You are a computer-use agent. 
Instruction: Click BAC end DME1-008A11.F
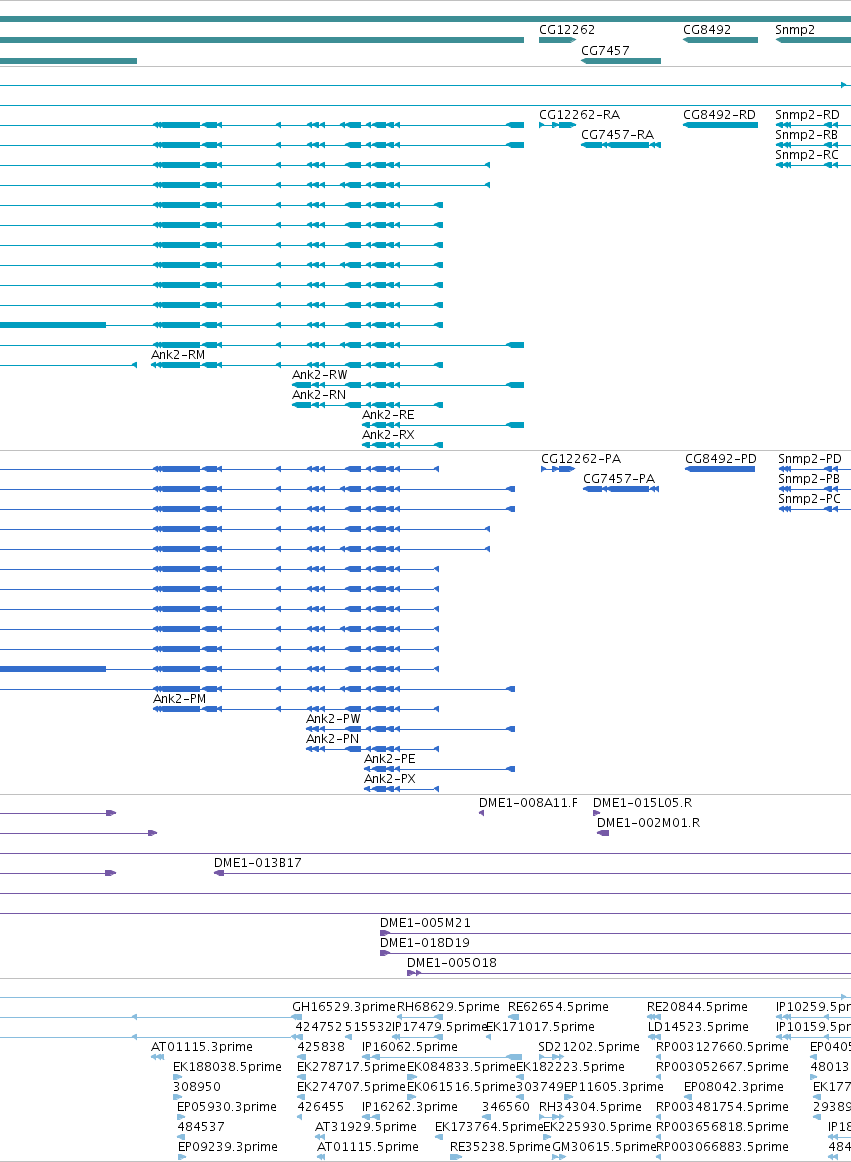[x=529, y=803]
